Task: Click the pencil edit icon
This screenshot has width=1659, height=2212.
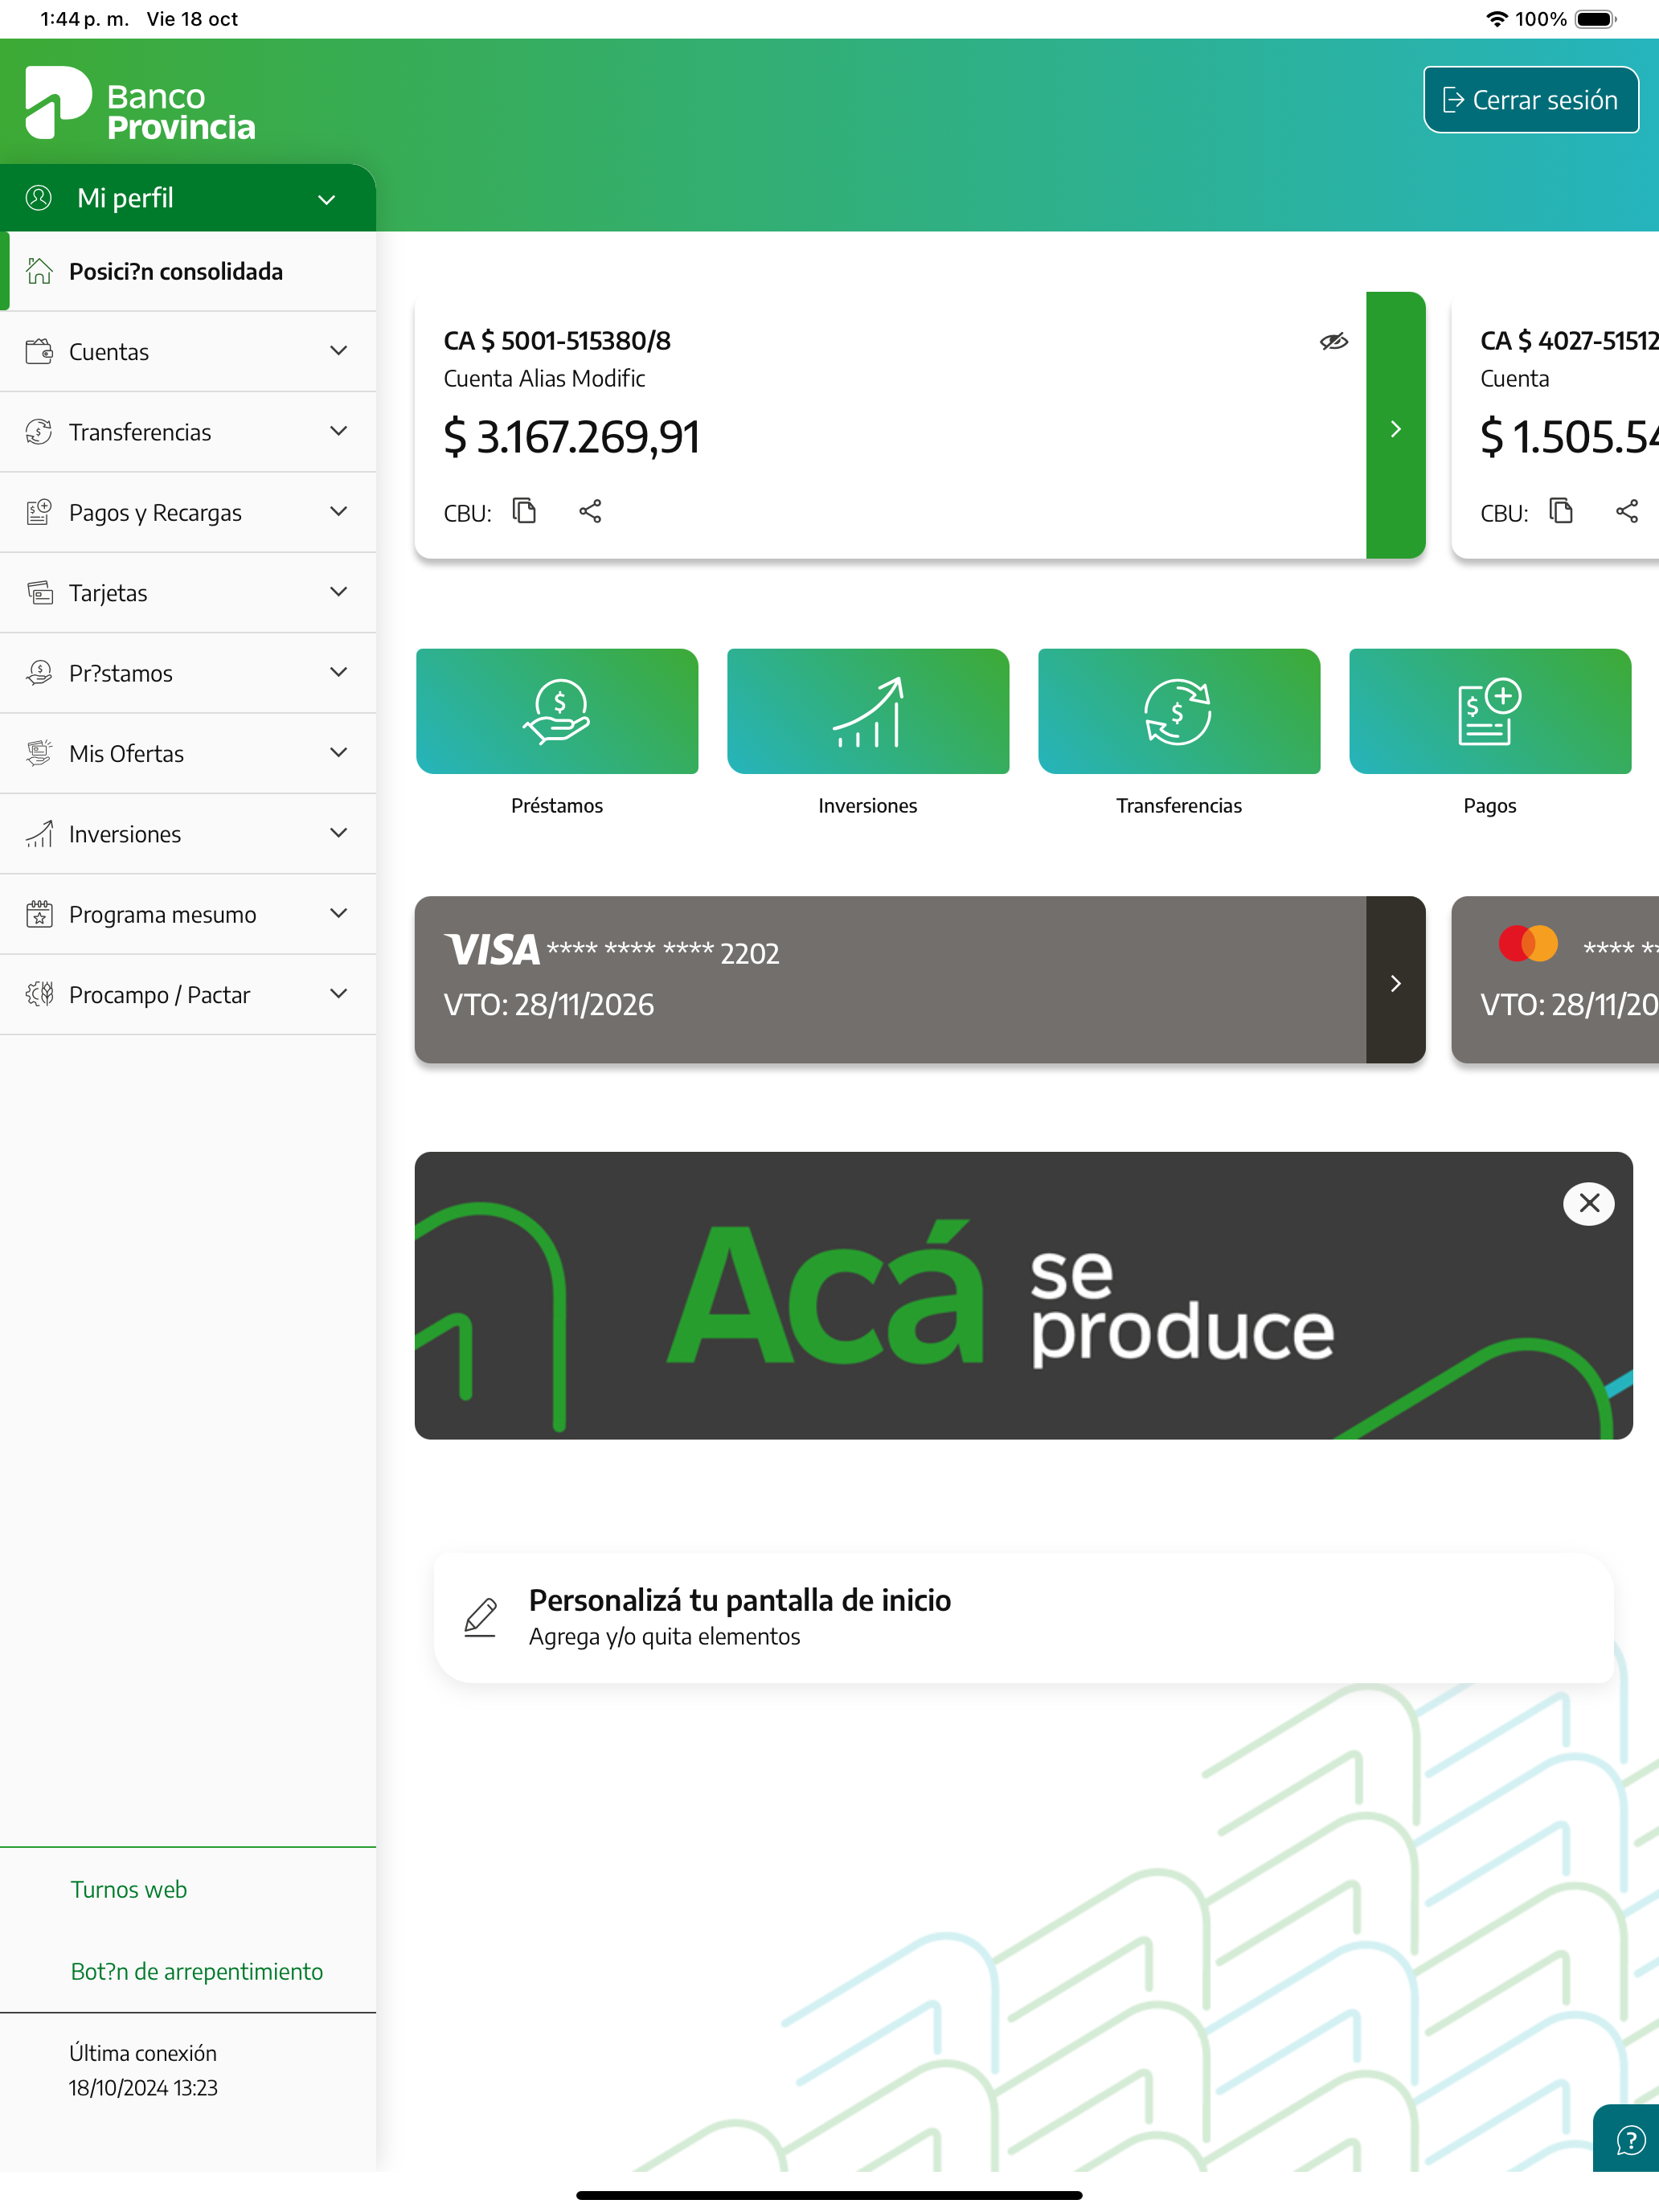Action: [480, 1617]
